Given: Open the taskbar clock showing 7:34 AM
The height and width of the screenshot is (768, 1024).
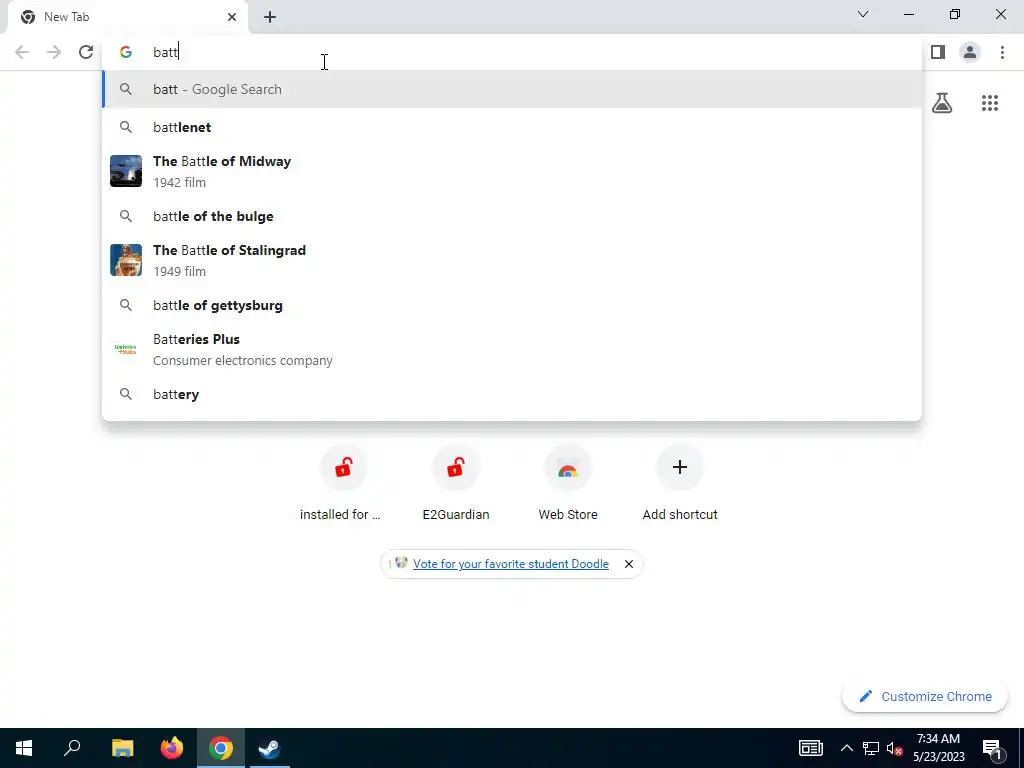Looking at the screenshot, I should pos(938,748).
